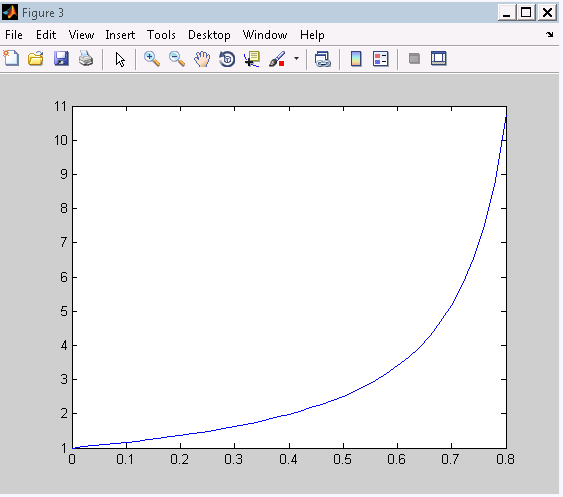Image resolution: width=563 pixels, height=497 pixels.
Task: Expand the brush color dropdown arrow
Action: 296,58
